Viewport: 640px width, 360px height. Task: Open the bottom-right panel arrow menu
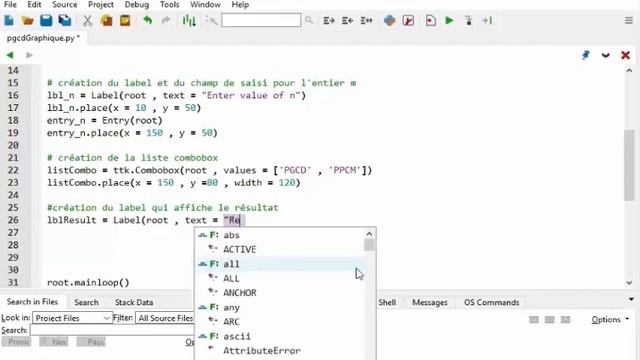(631, 300)
